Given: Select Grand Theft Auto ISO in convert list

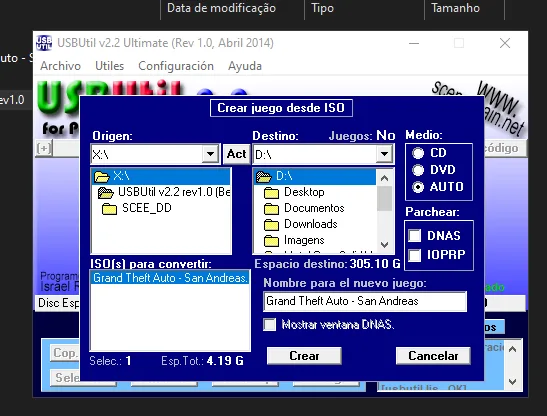Looking at the screenshot, I should click(170, 278).
